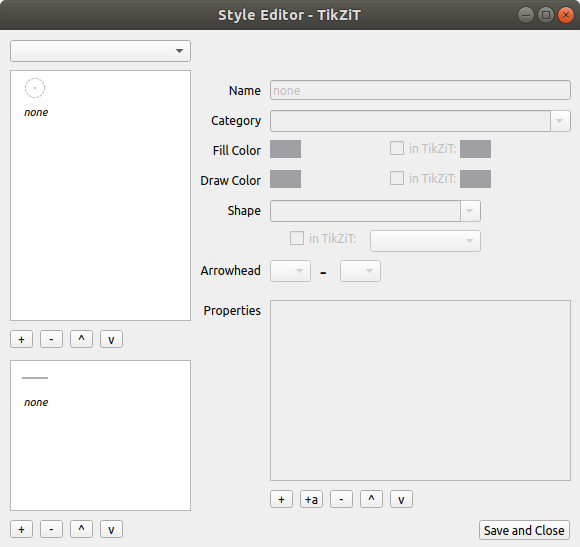The width and height of the screenshot is (580, 547).
Task: Click the Draw Color in TikZiT swatch
Action: (475, 179)
